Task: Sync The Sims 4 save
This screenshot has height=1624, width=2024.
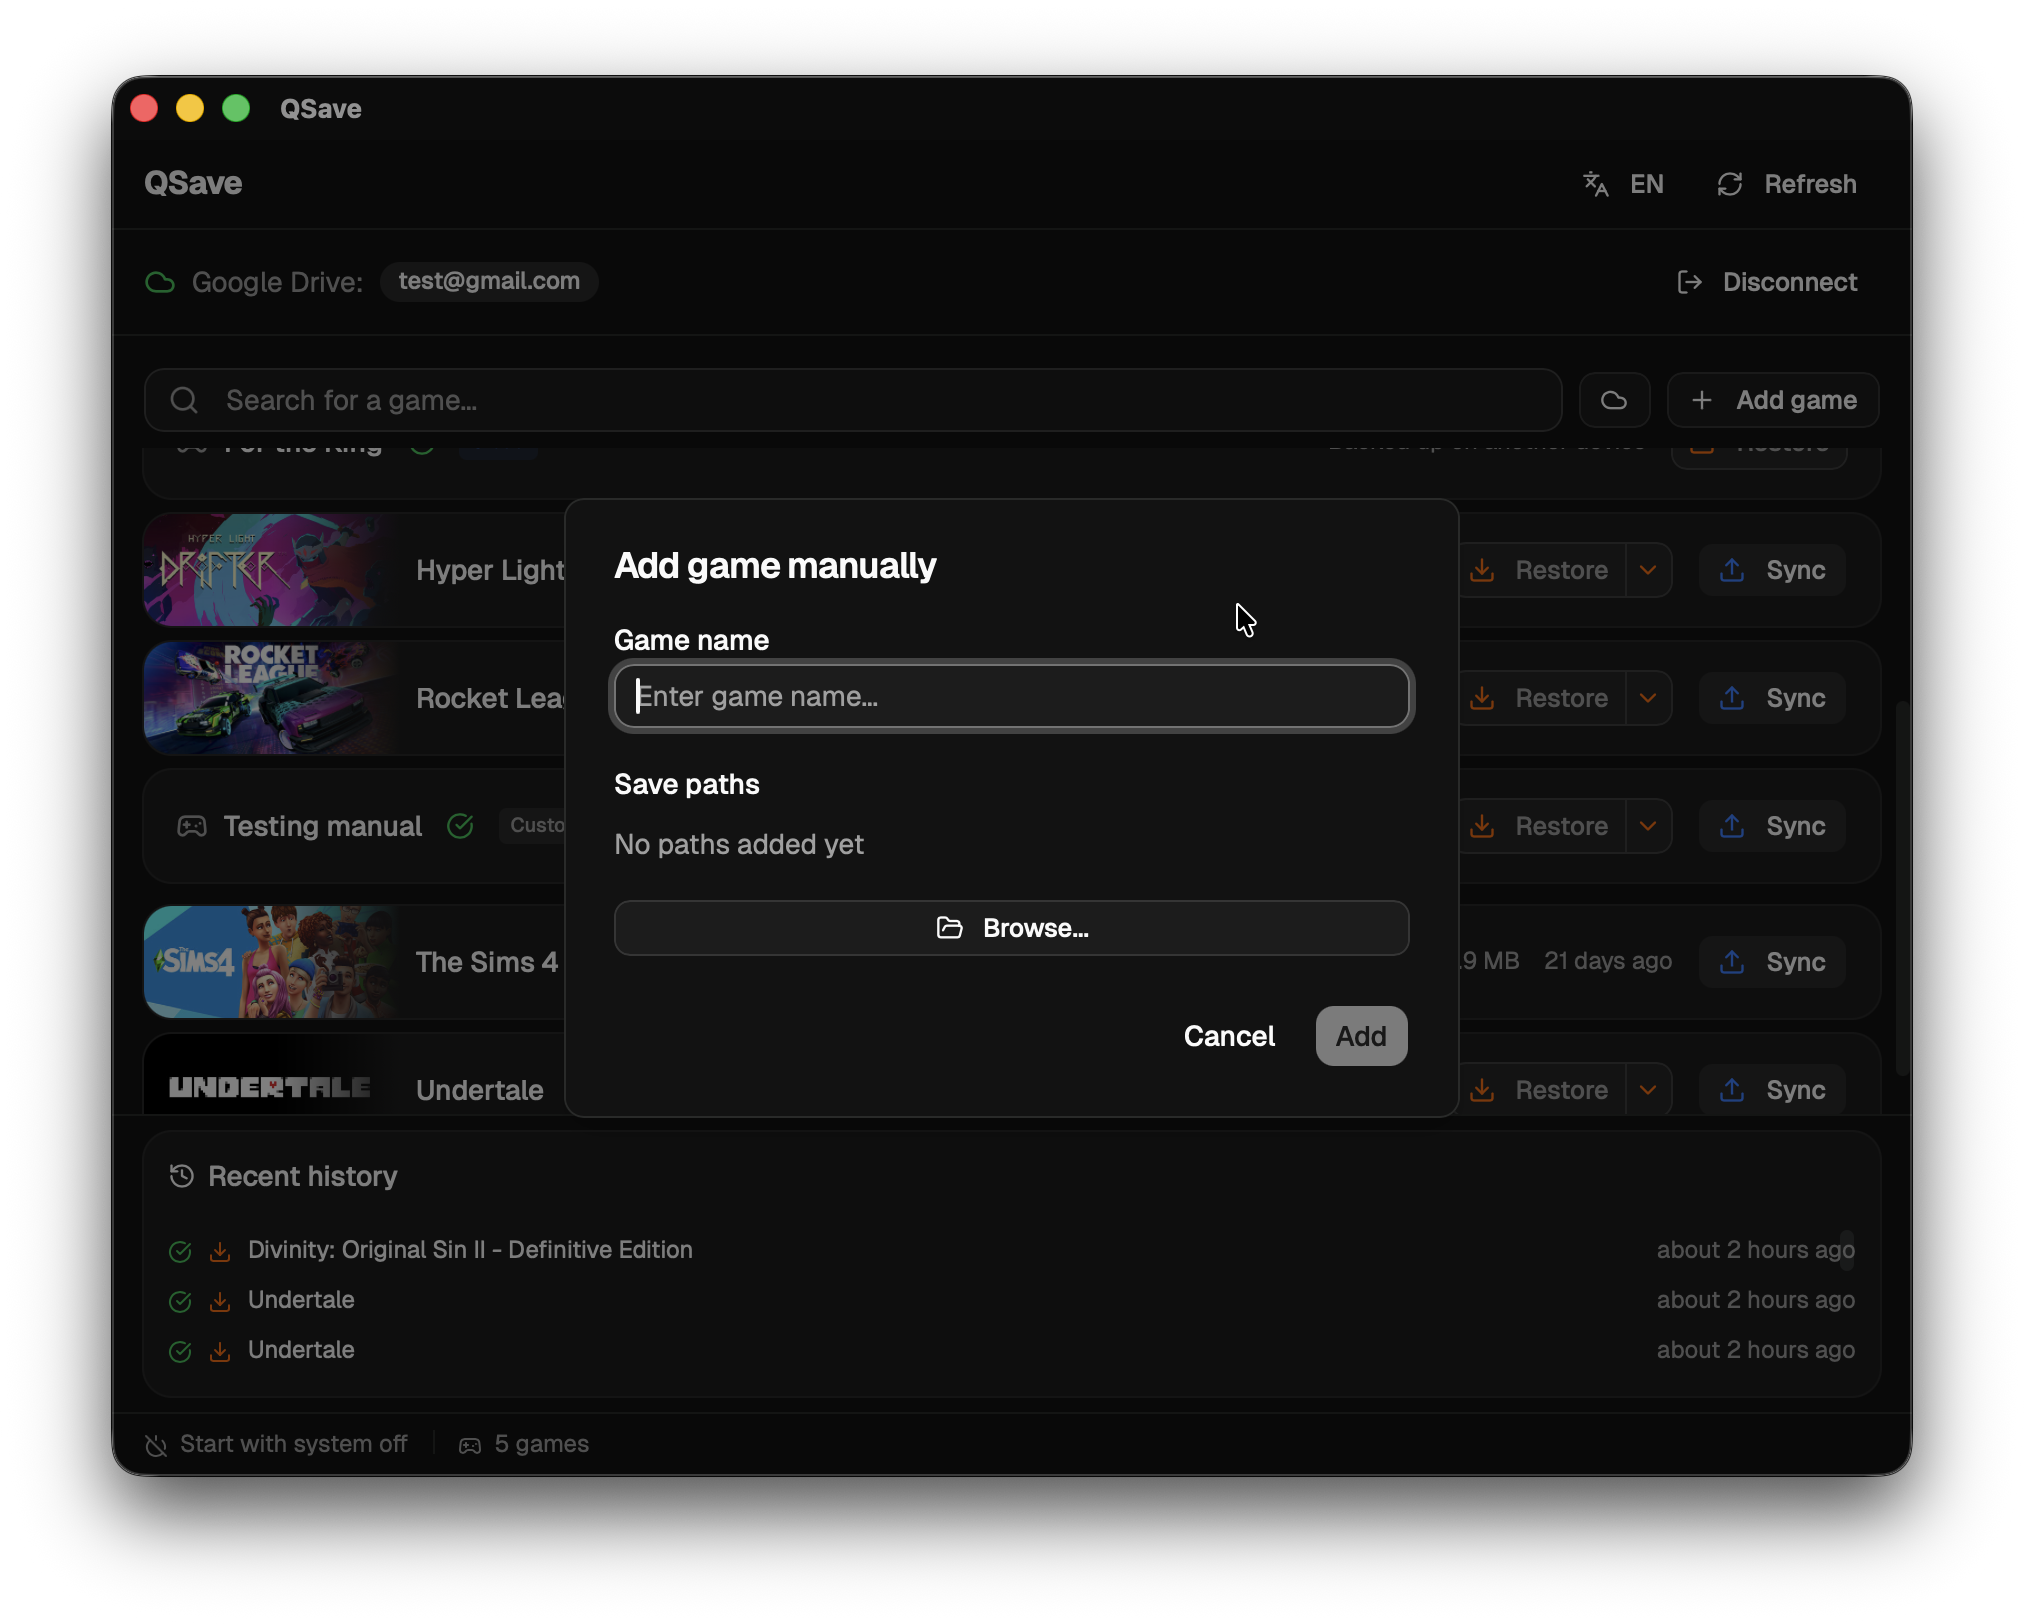Action: tap(1772, 962)
